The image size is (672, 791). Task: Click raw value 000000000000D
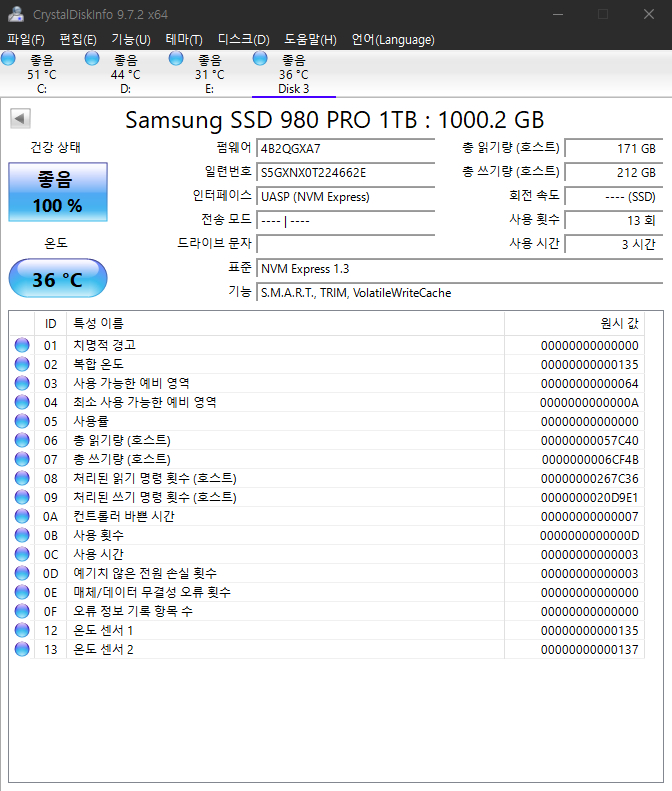point(589,536)
